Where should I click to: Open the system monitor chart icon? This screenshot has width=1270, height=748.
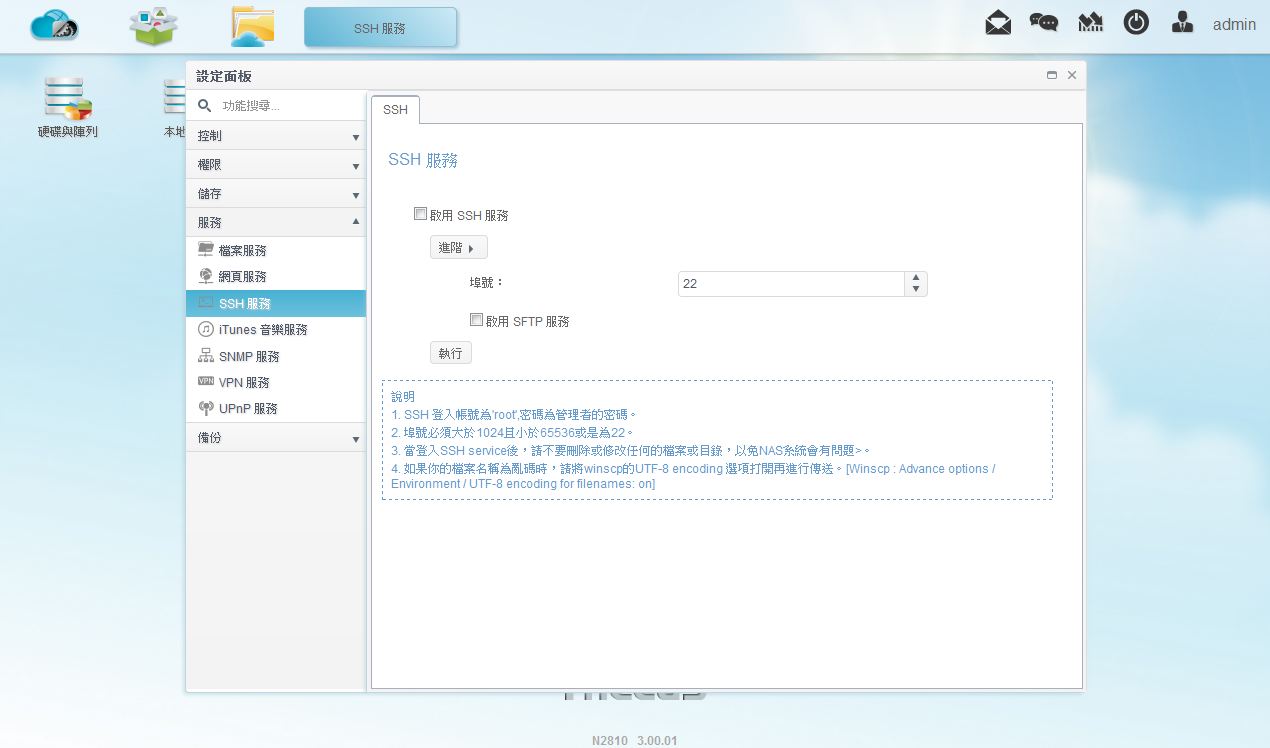(x=1090, y=23)
